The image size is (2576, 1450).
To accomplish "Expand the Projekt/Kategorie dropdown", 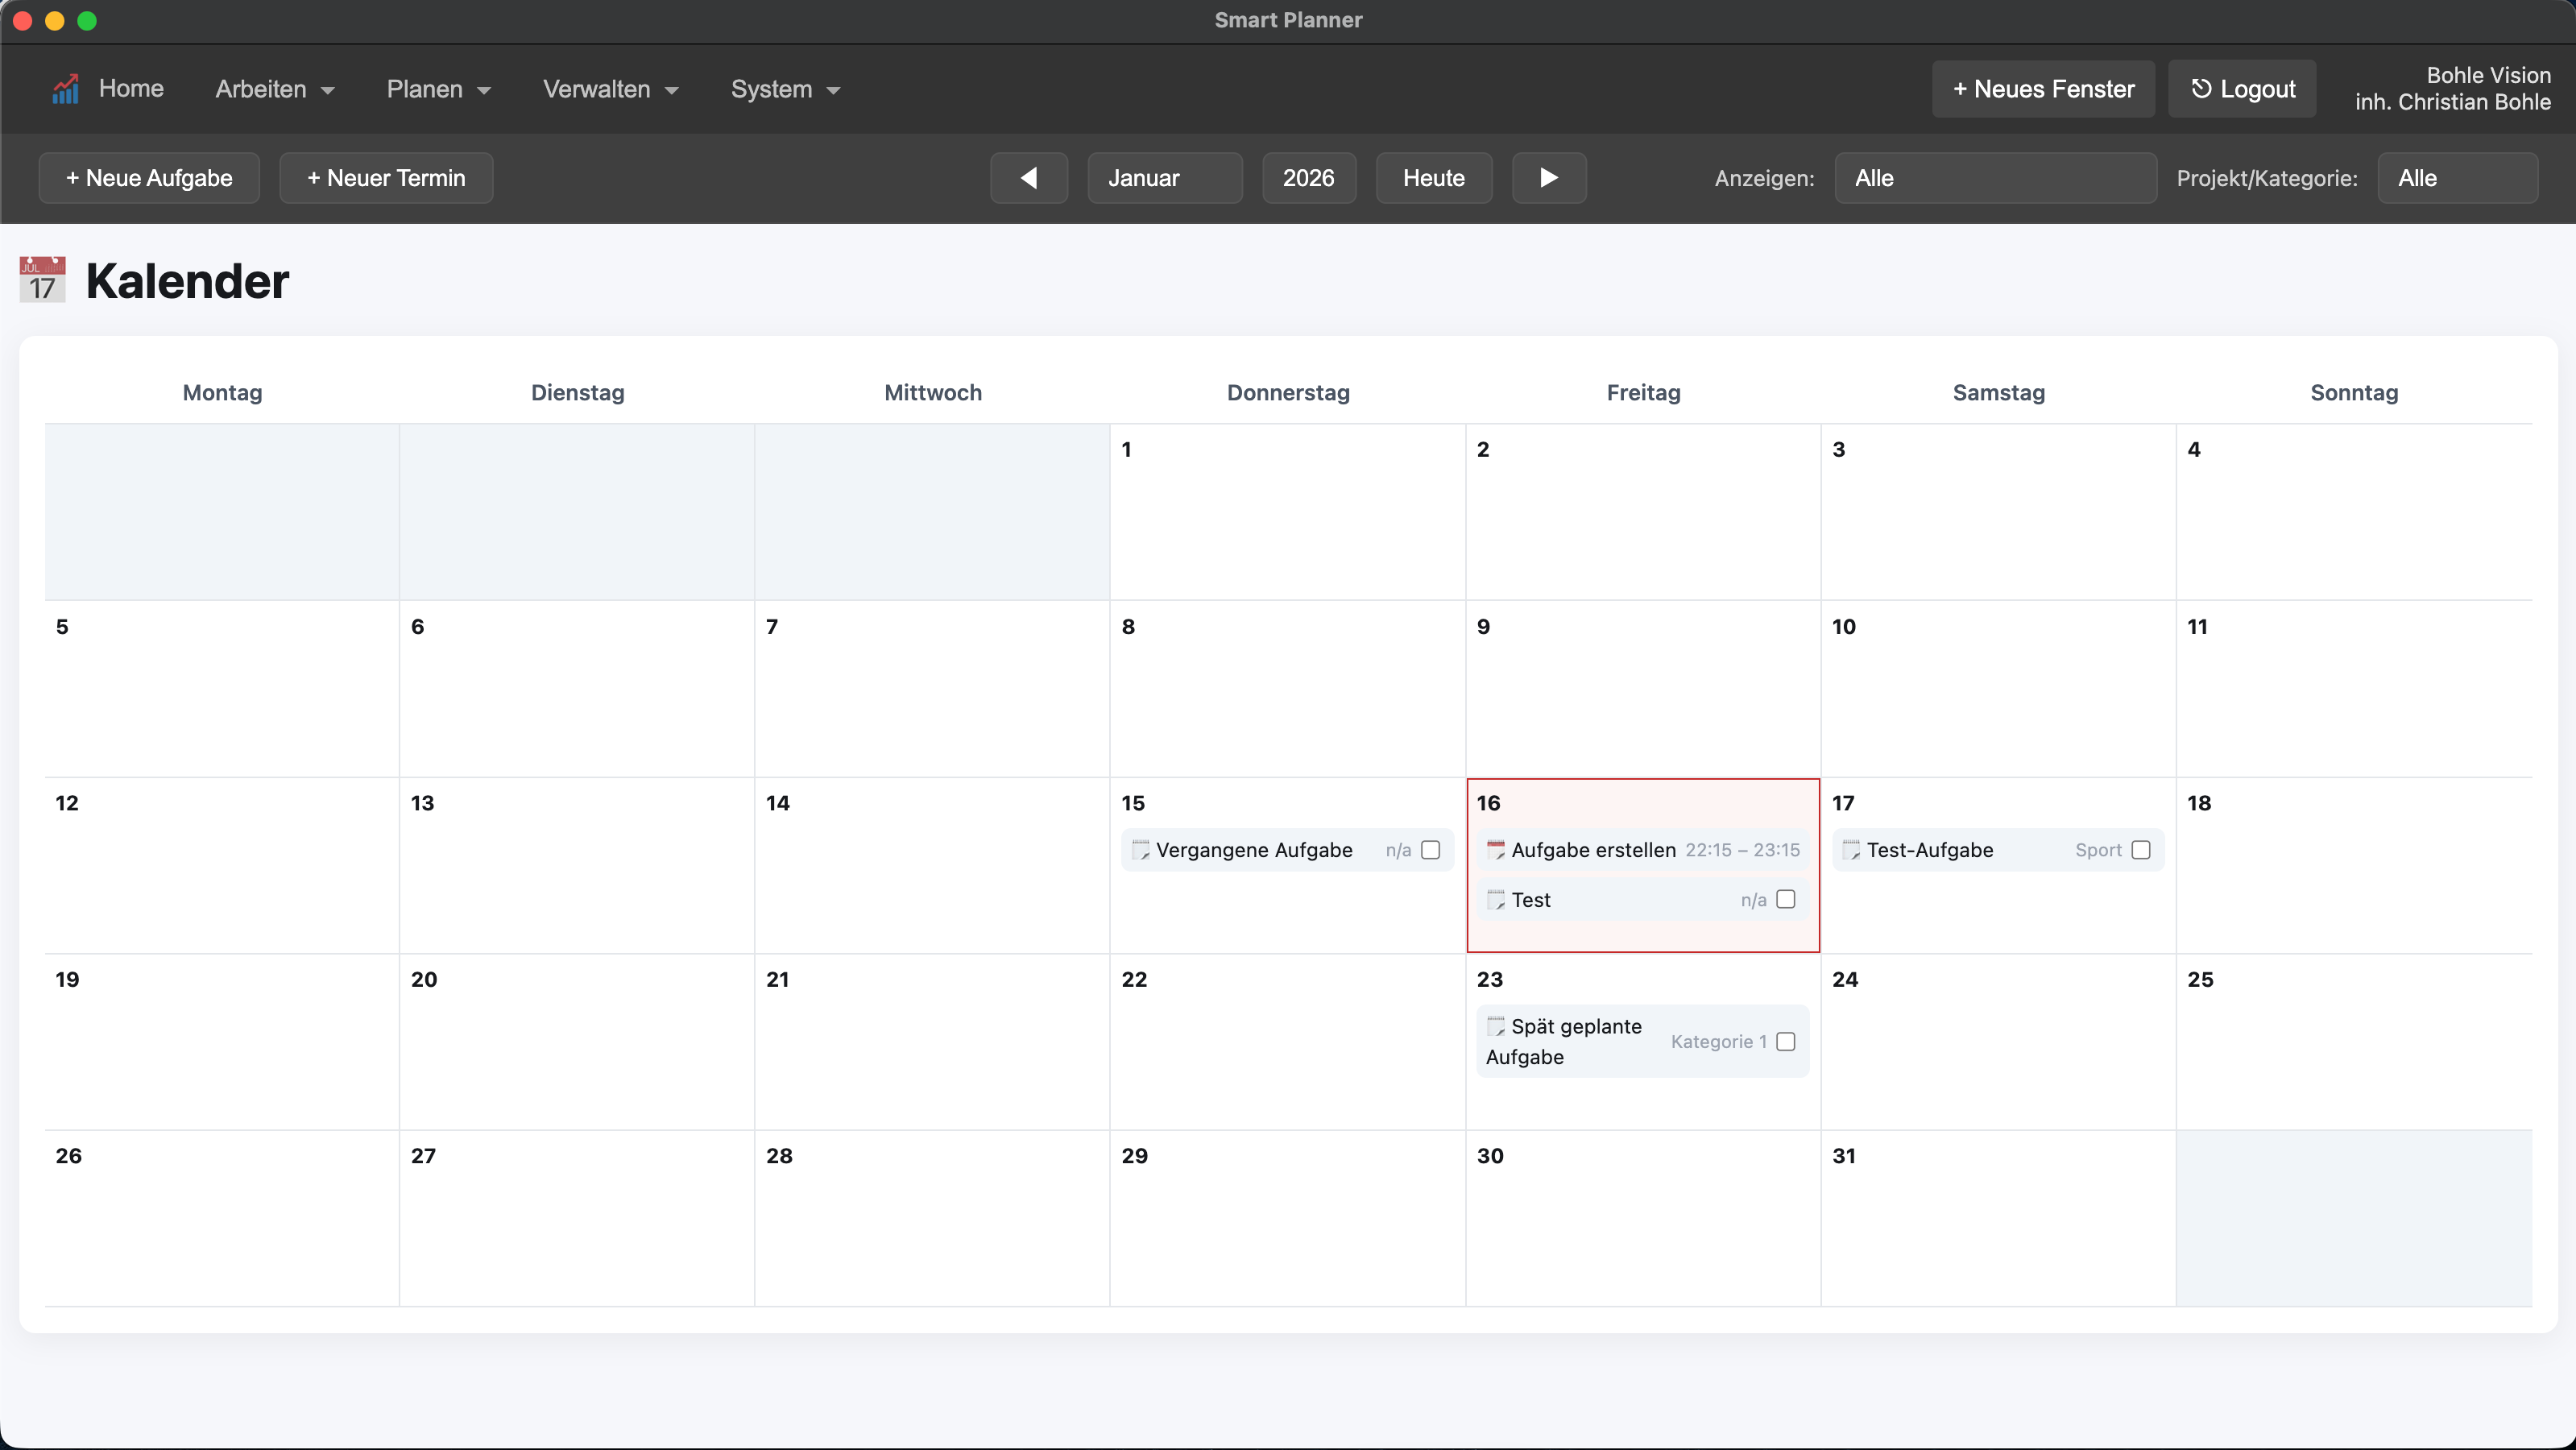I will pos(2456,178).
